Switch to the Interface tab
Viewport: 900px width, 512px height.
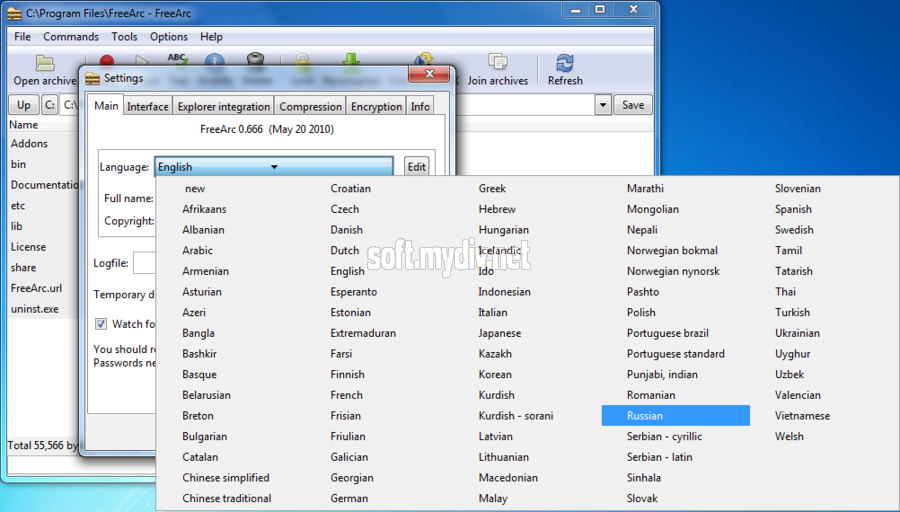(x=148, y=106)
